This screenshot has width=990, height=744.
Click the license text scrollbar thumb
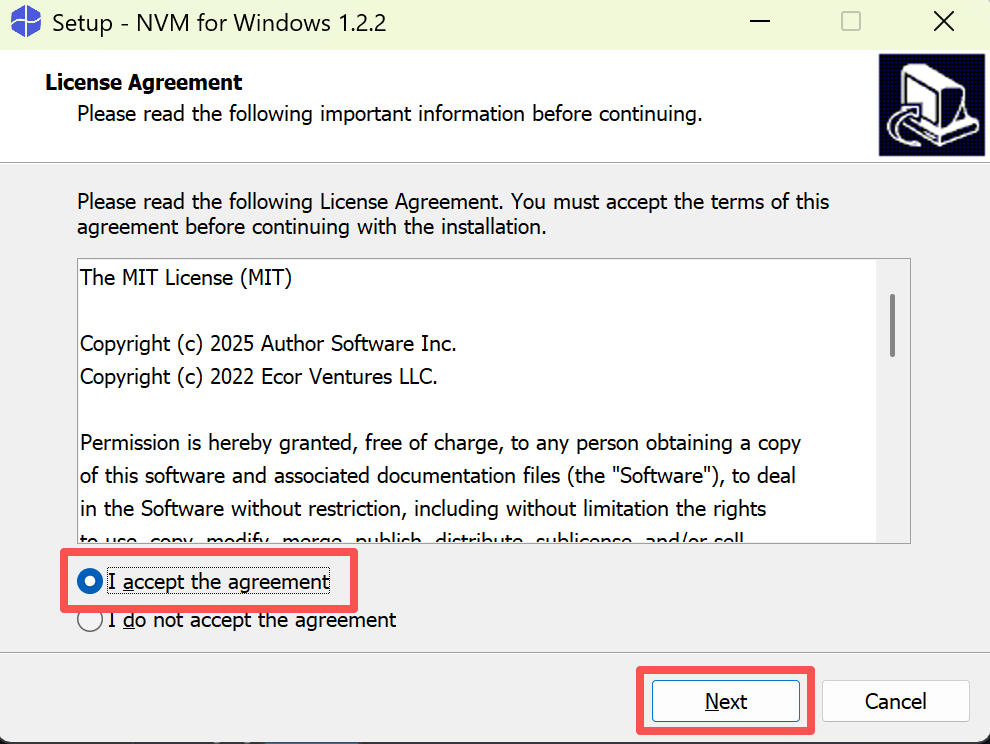[892, 325]
